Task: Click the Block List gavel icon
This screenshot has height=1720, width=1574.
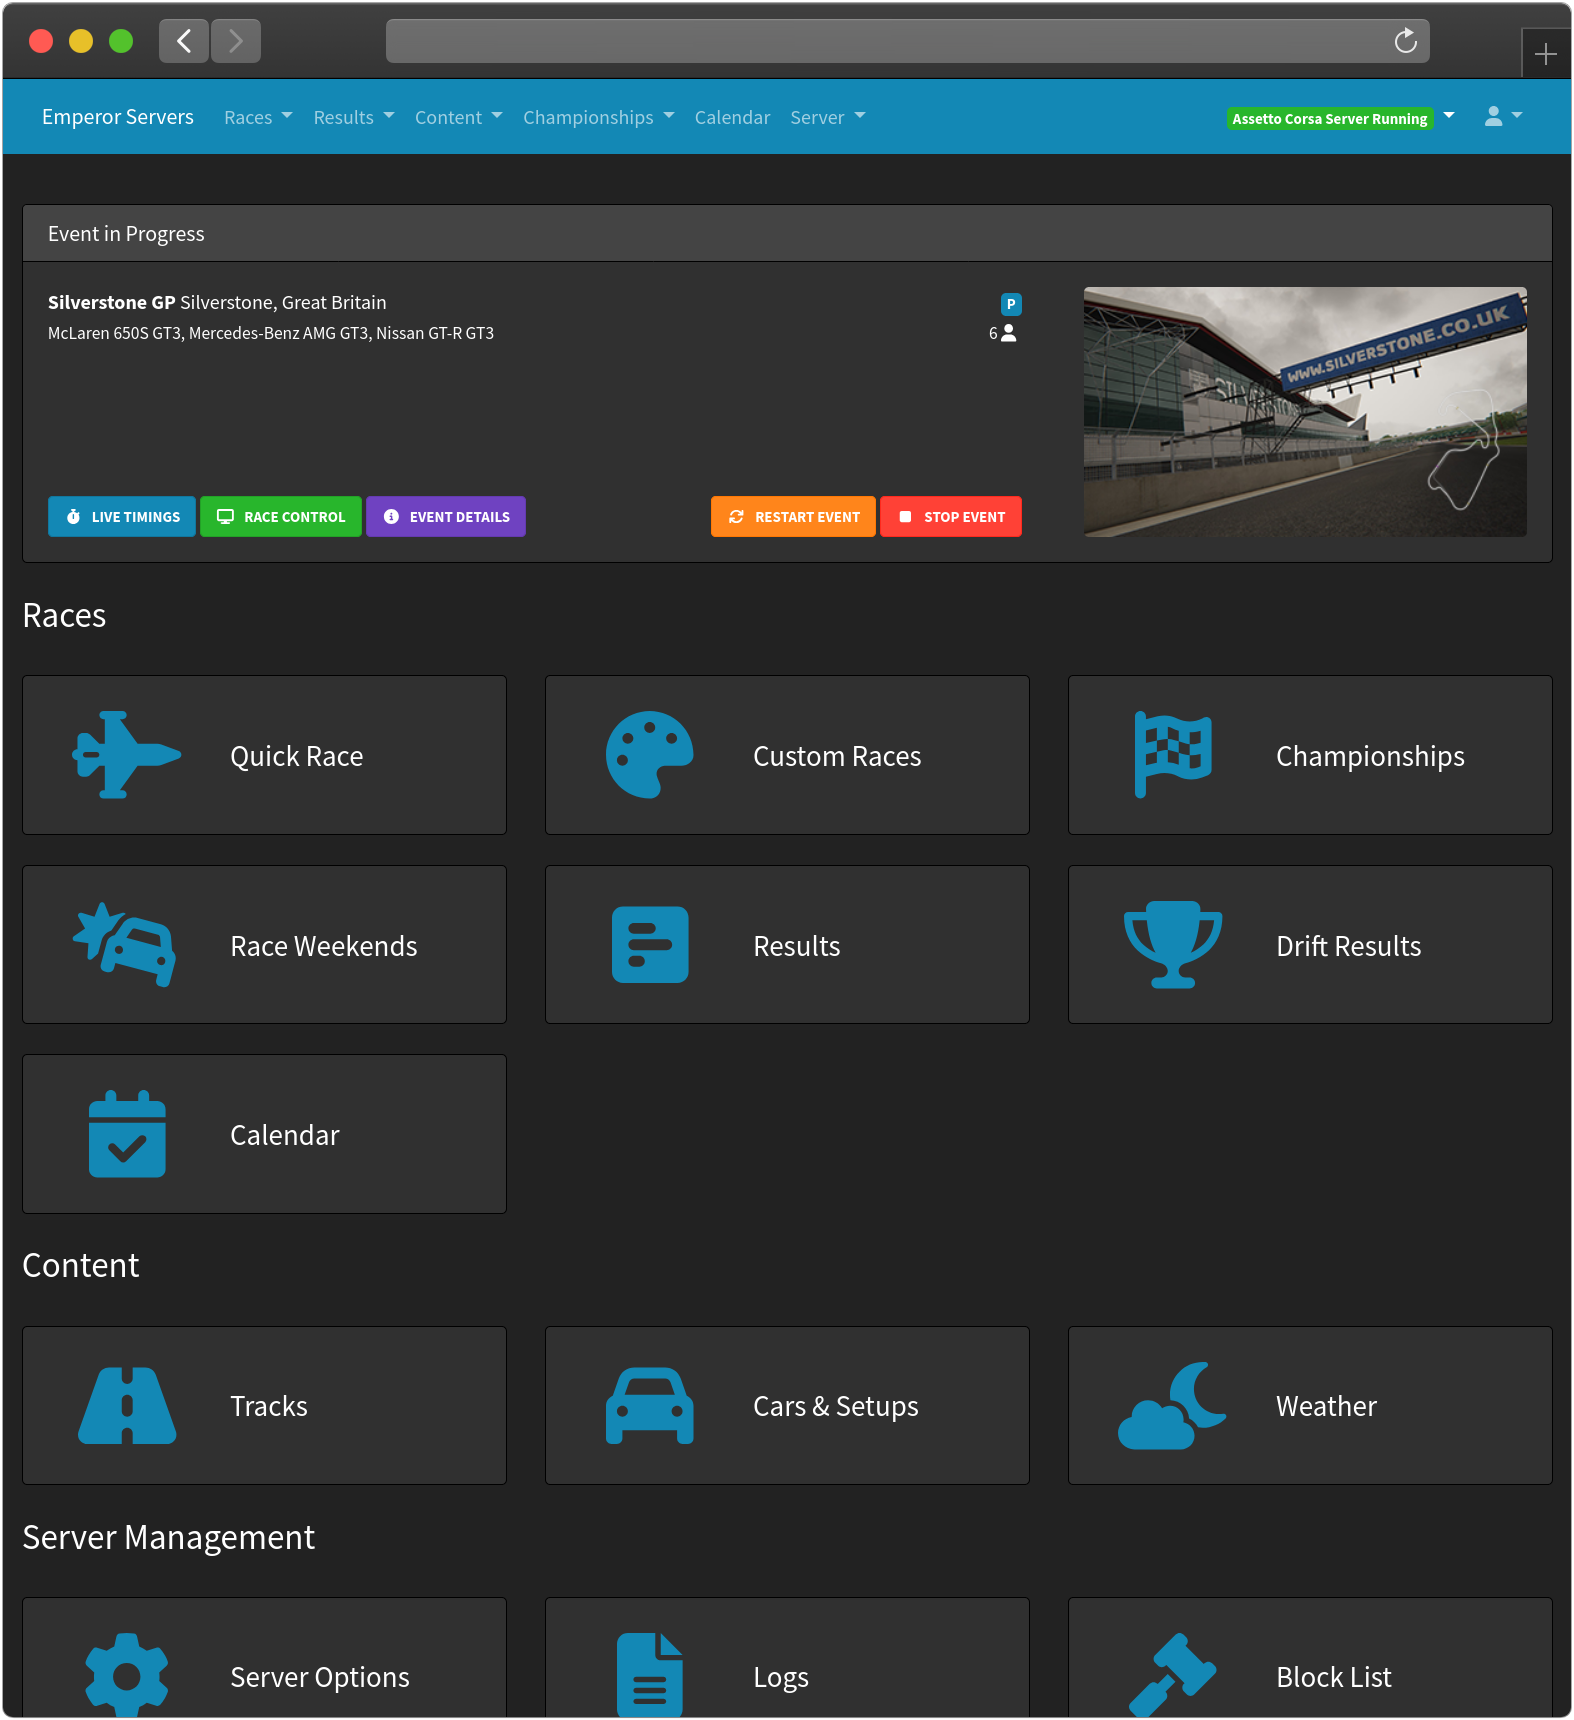Action: tap(1172, 1675)
